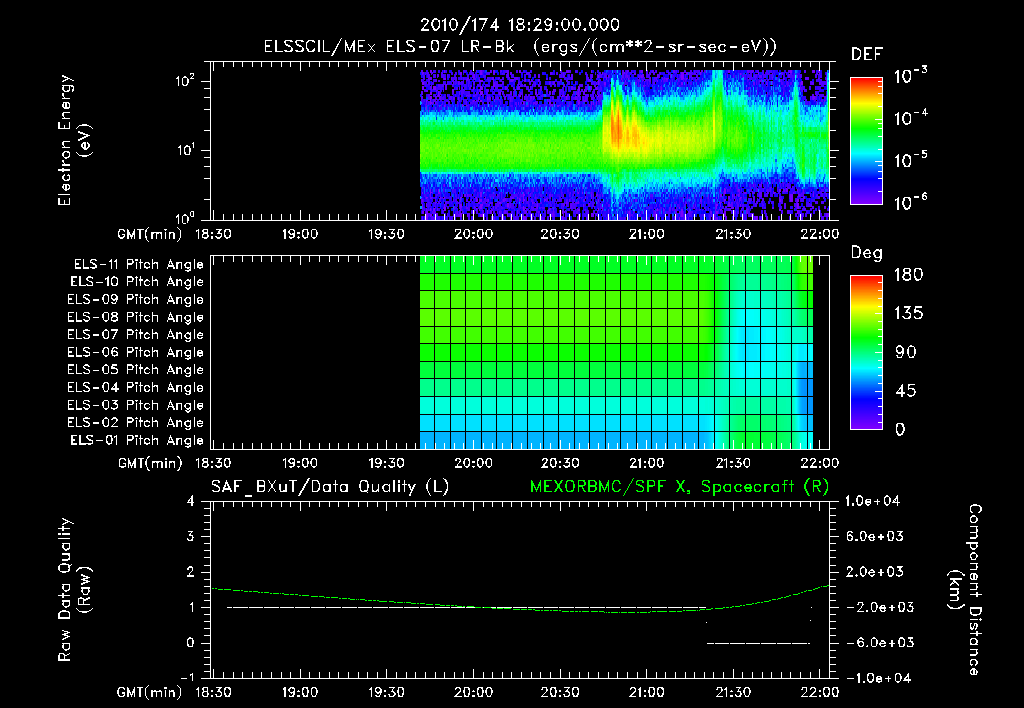1024x708 pixels.
Task: Click the Deg pitch angle color bar
Action: pyautogui.click(x=866, y=352)
